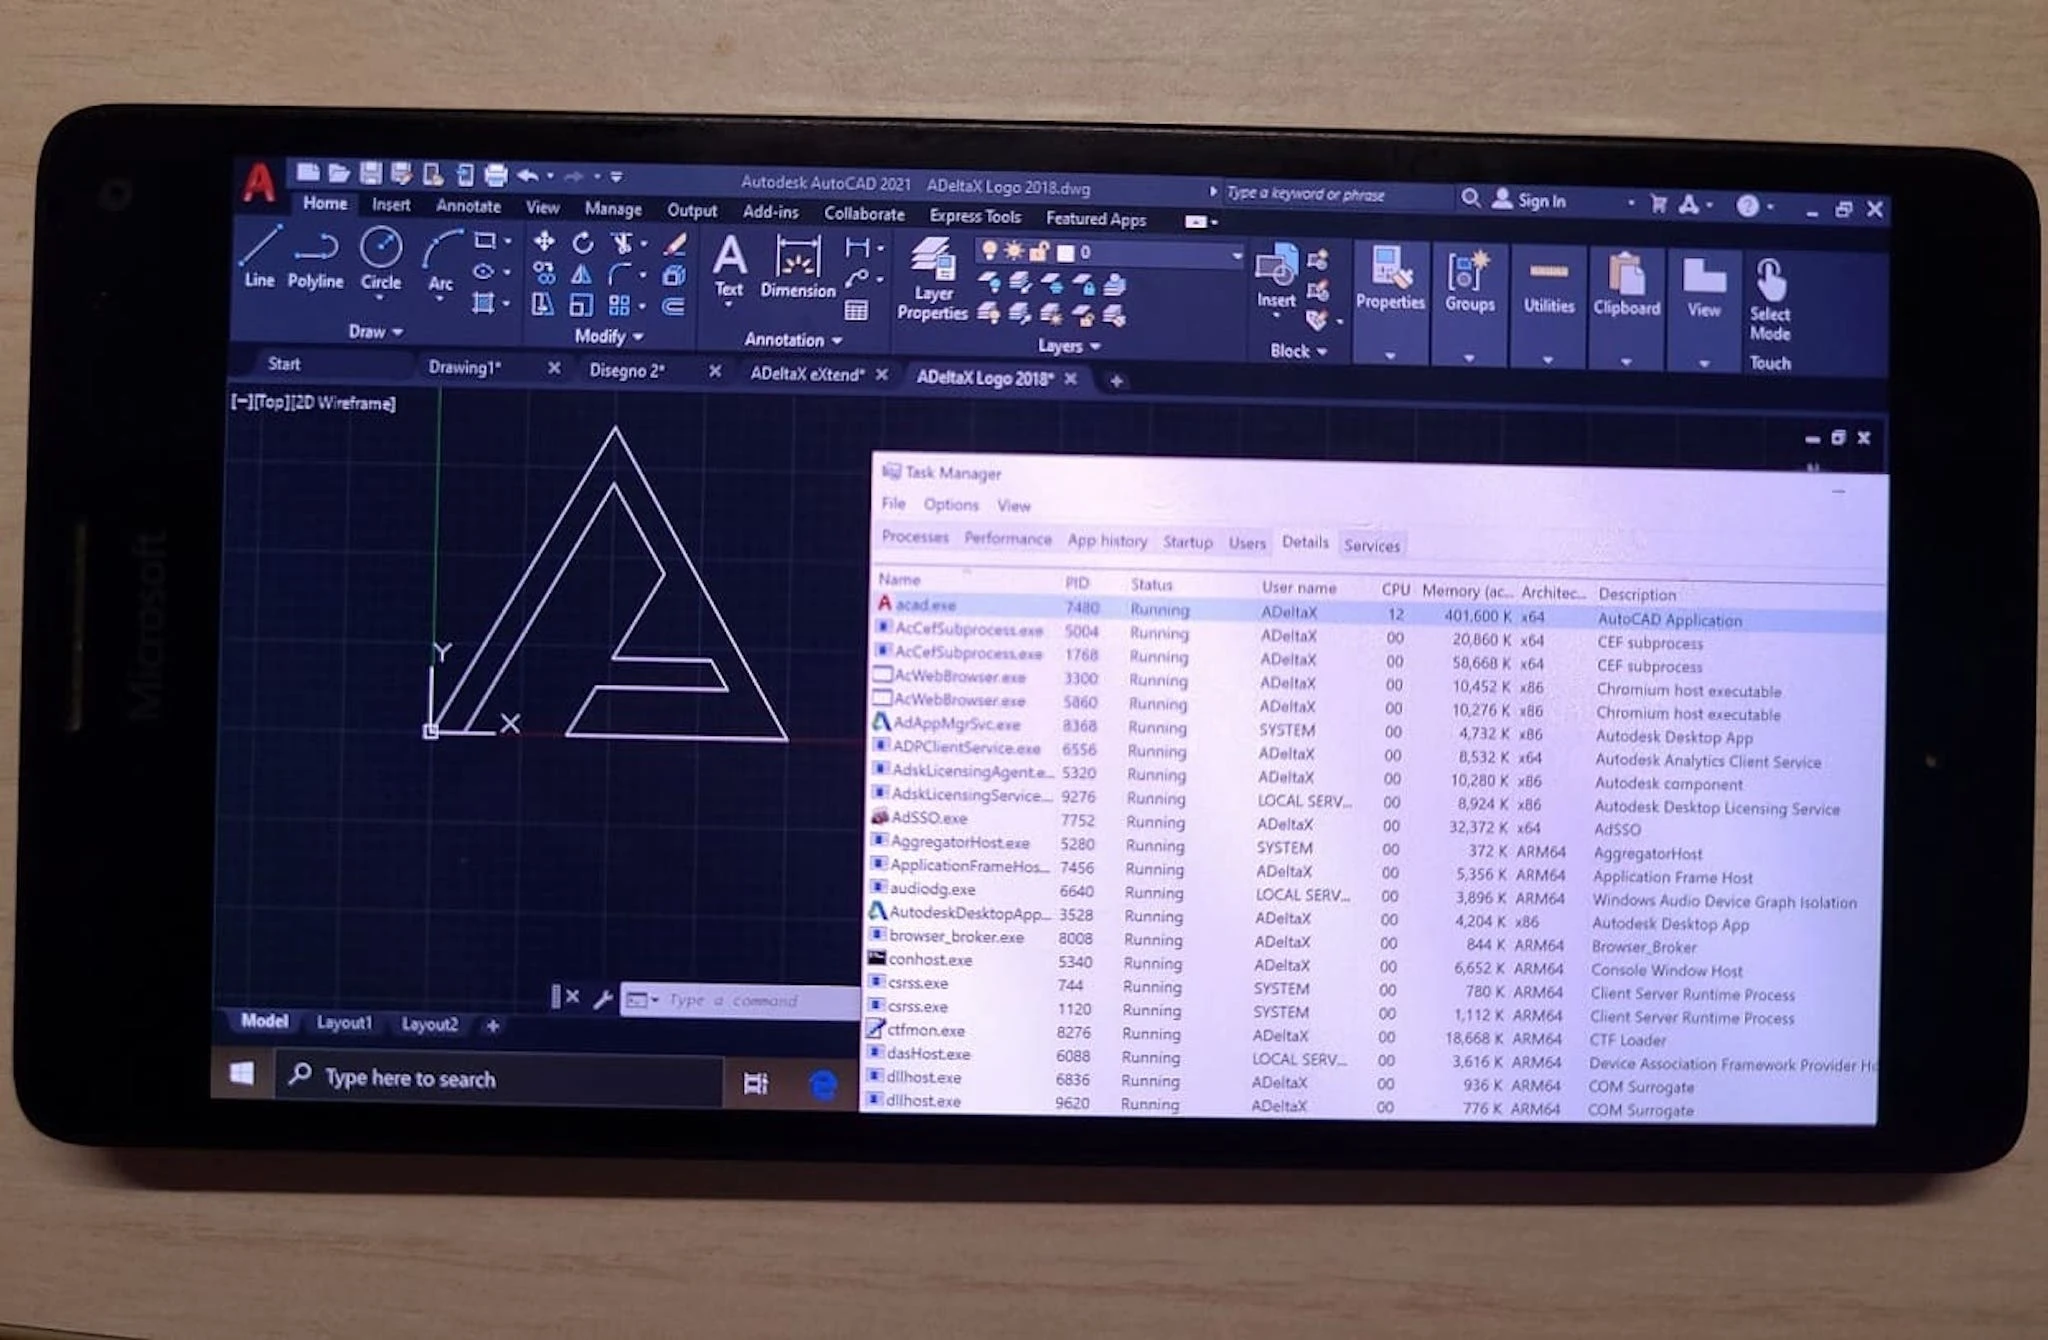This screenshot has width=2048, height=1340.
Task: Open Microsoft Edge from the taskbar
Action: pos(823,1085)
